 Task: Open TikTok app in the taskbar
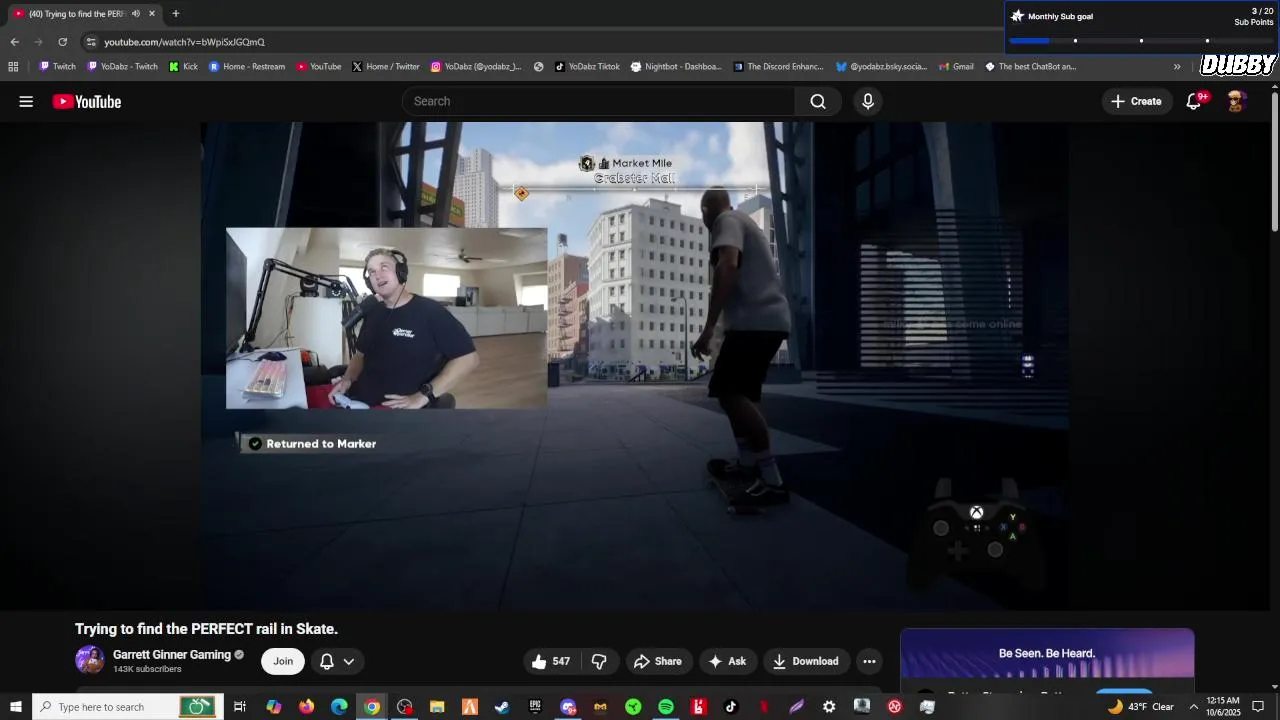731,707
